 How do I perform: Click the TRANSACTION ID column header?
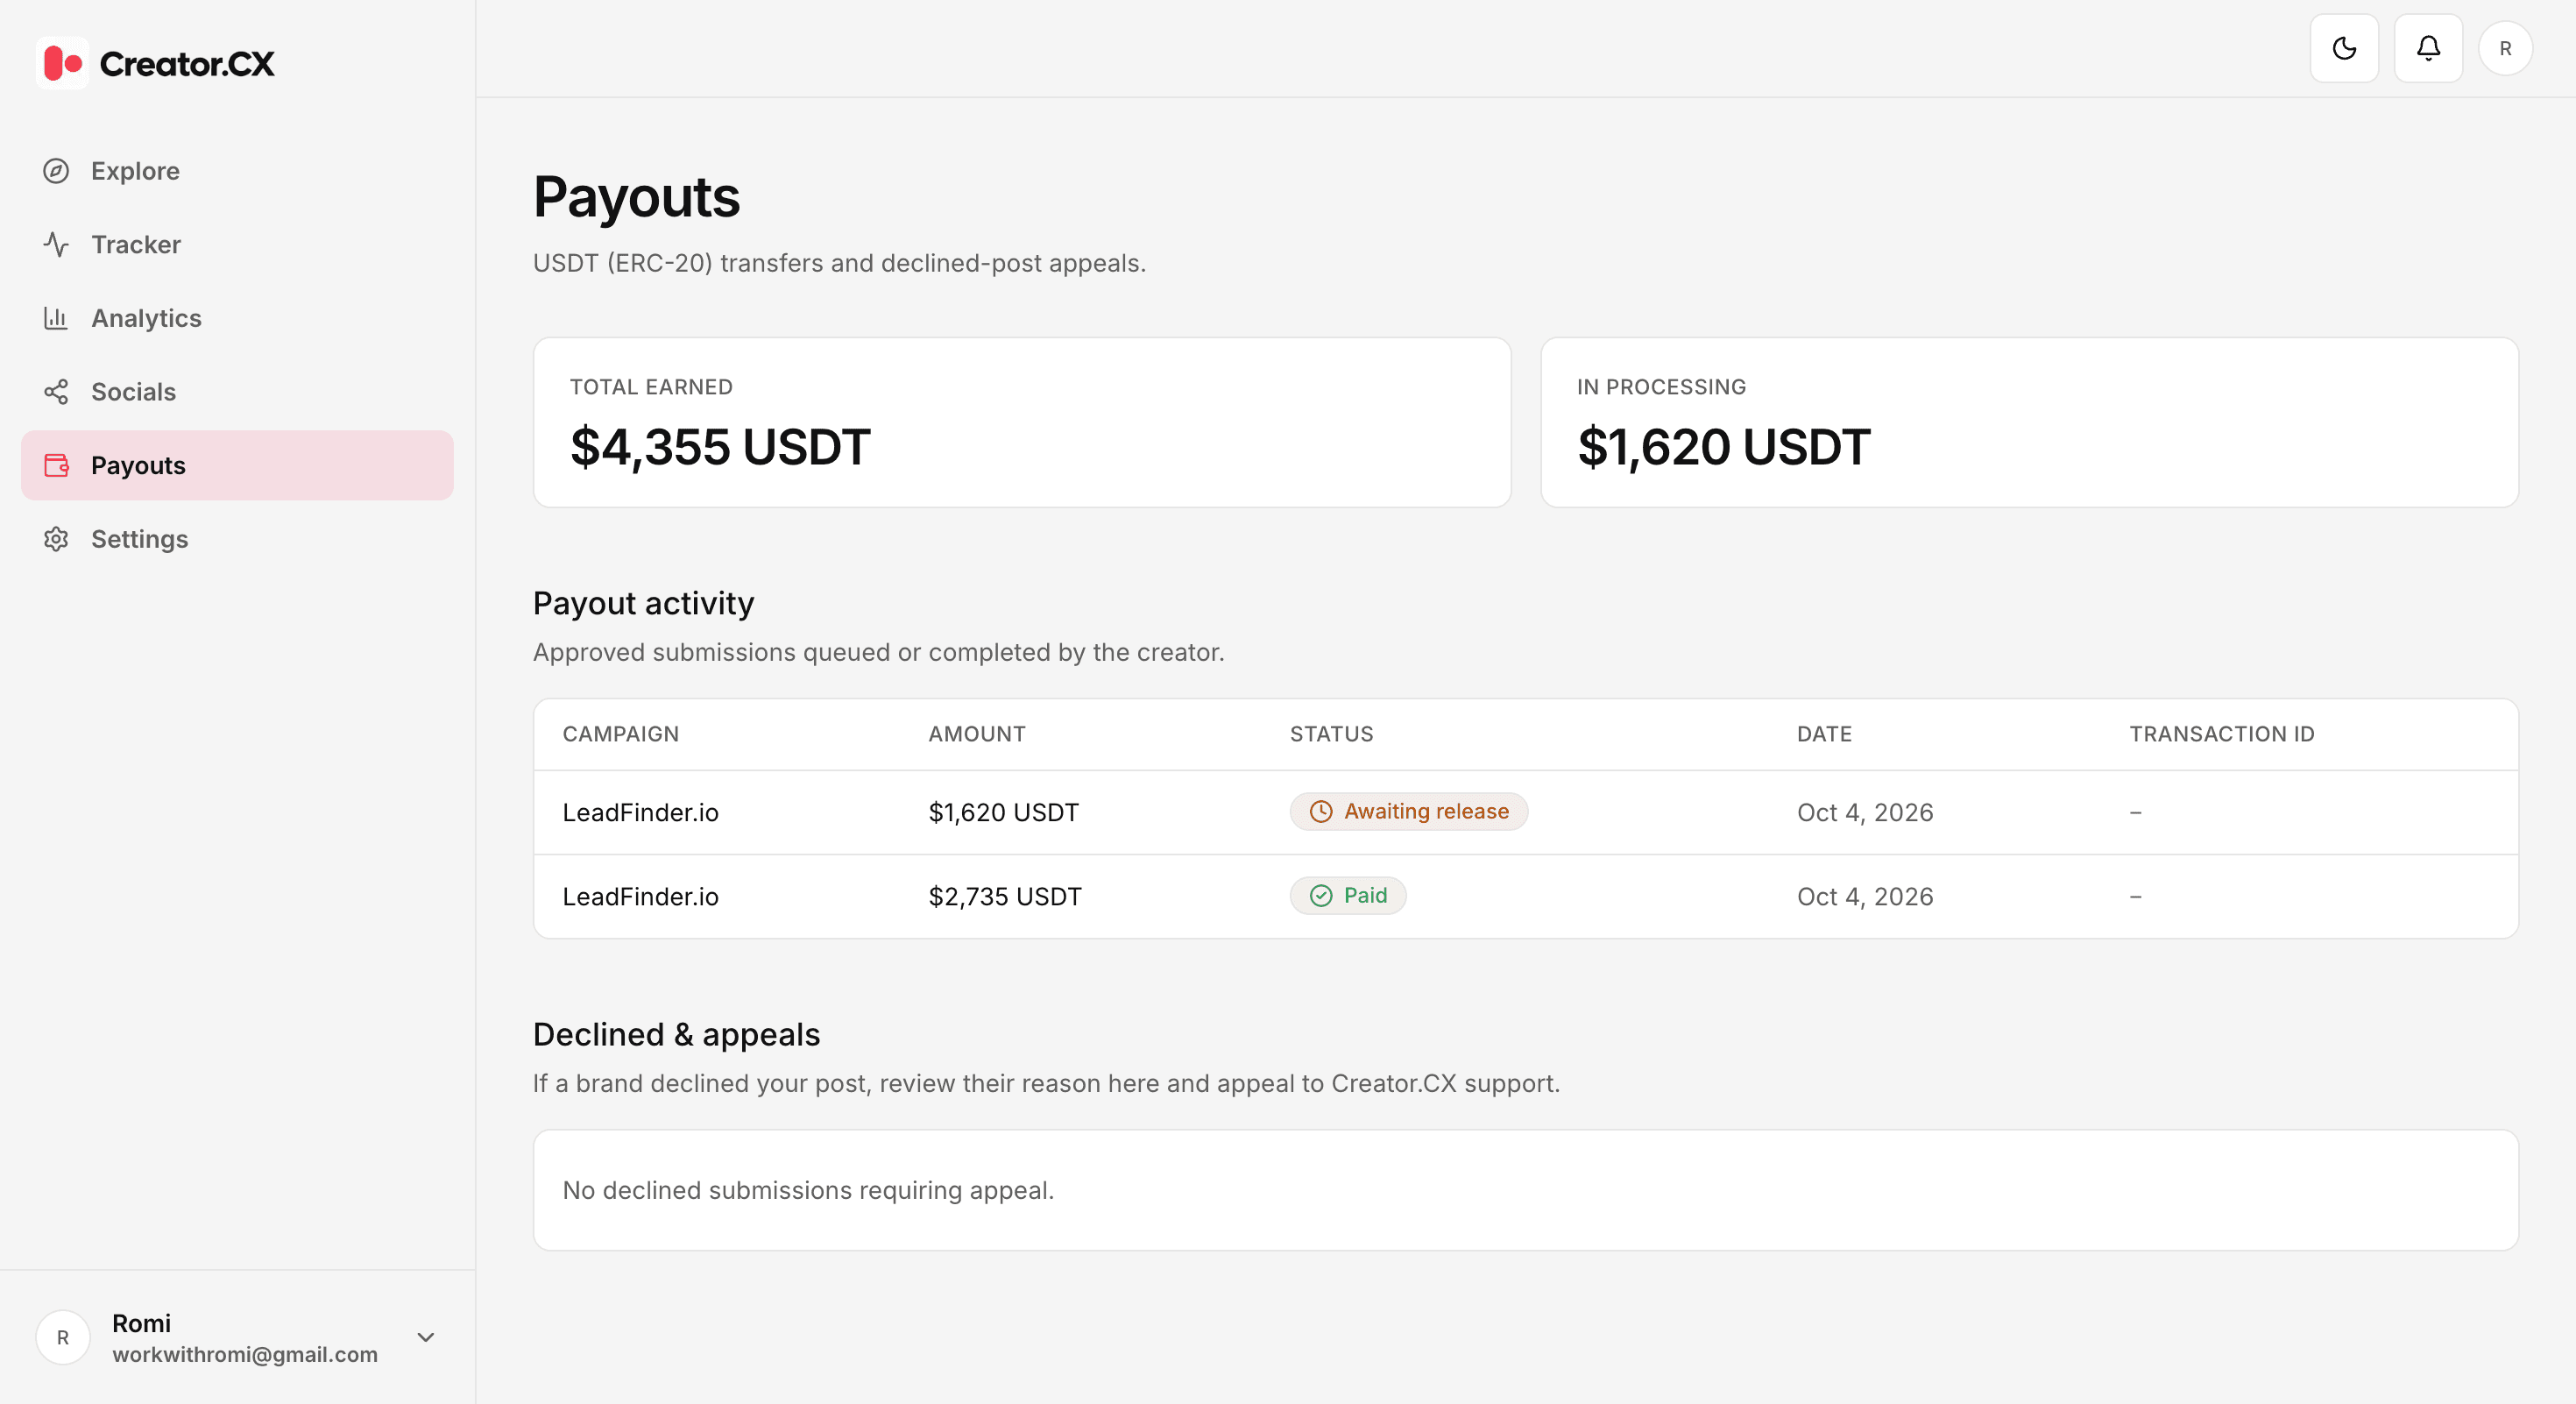pos(2222,734)
